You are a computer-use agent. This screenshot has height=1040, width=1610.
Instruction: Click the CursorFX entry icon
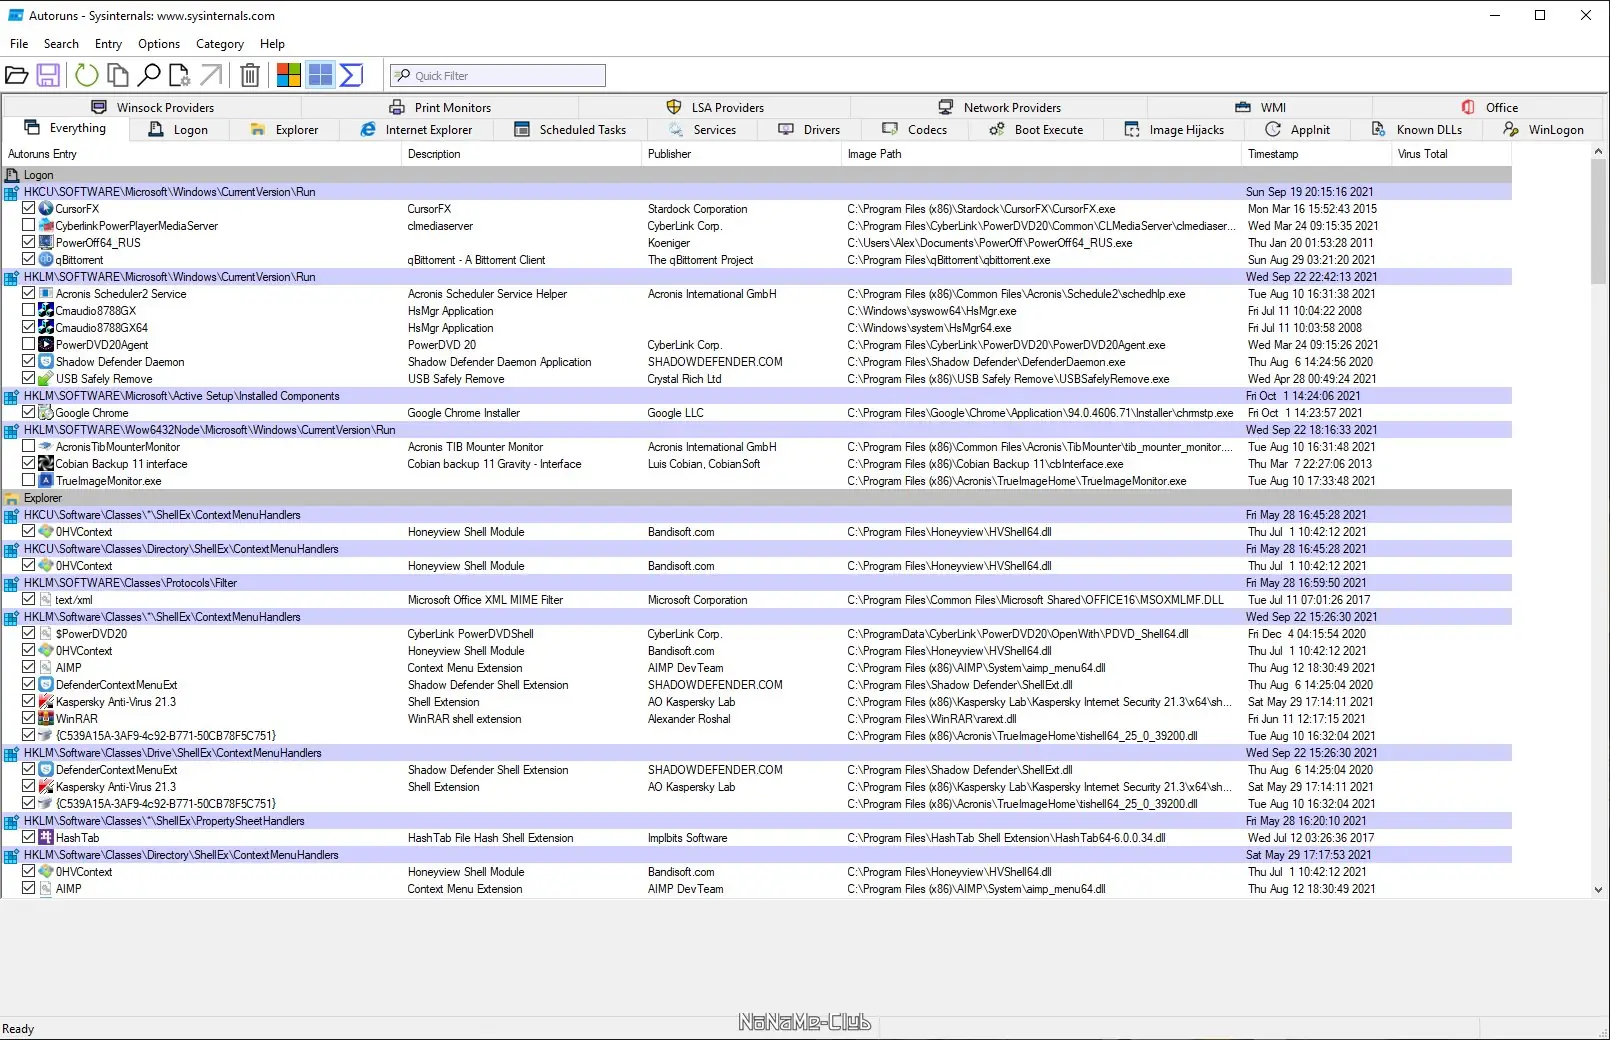click(46, 209)
